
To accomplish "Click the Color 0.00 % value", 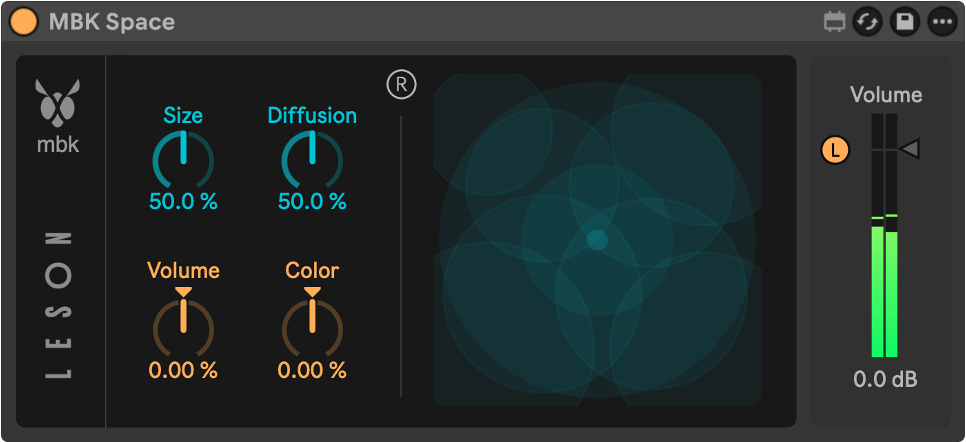I will coord(312,370).
